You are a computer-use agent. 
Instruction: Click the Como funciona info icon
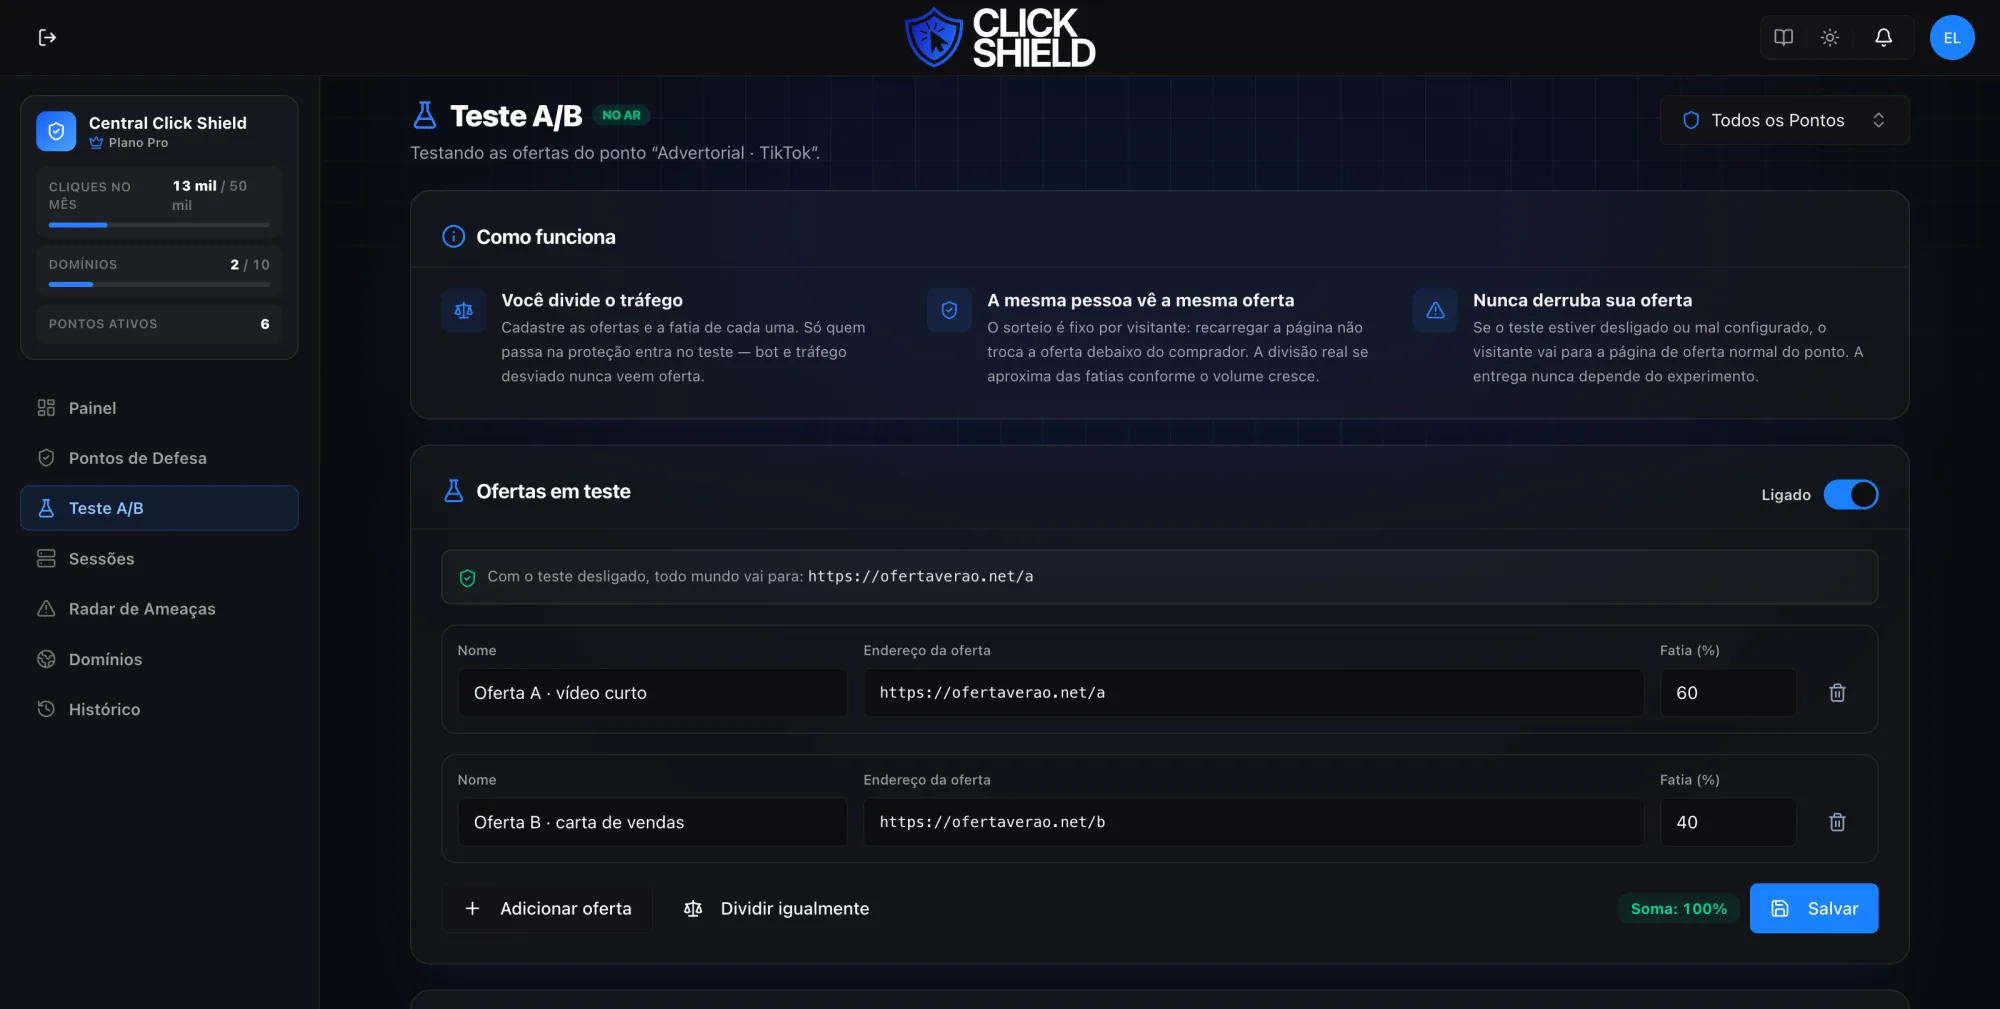pyautogui.click(x=453, y=237)
